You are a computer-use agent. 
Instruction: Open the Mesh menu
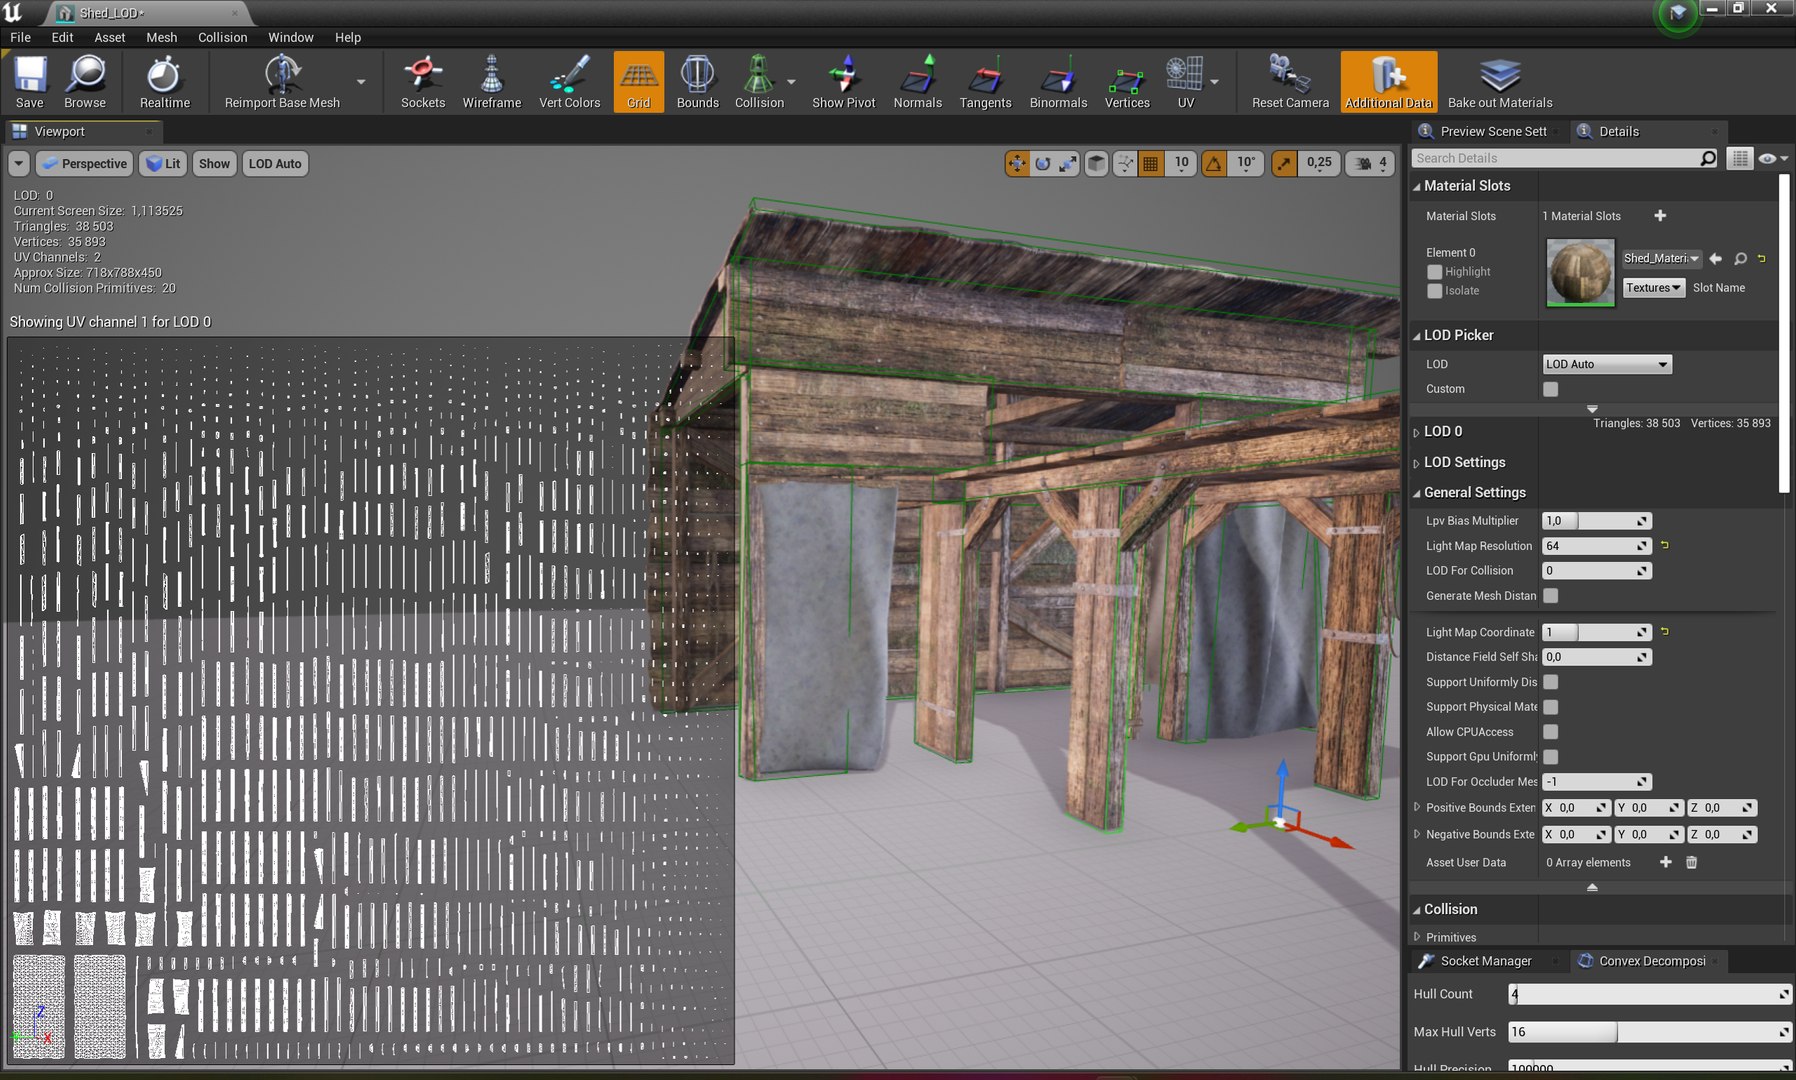click(x=161, y=37)
